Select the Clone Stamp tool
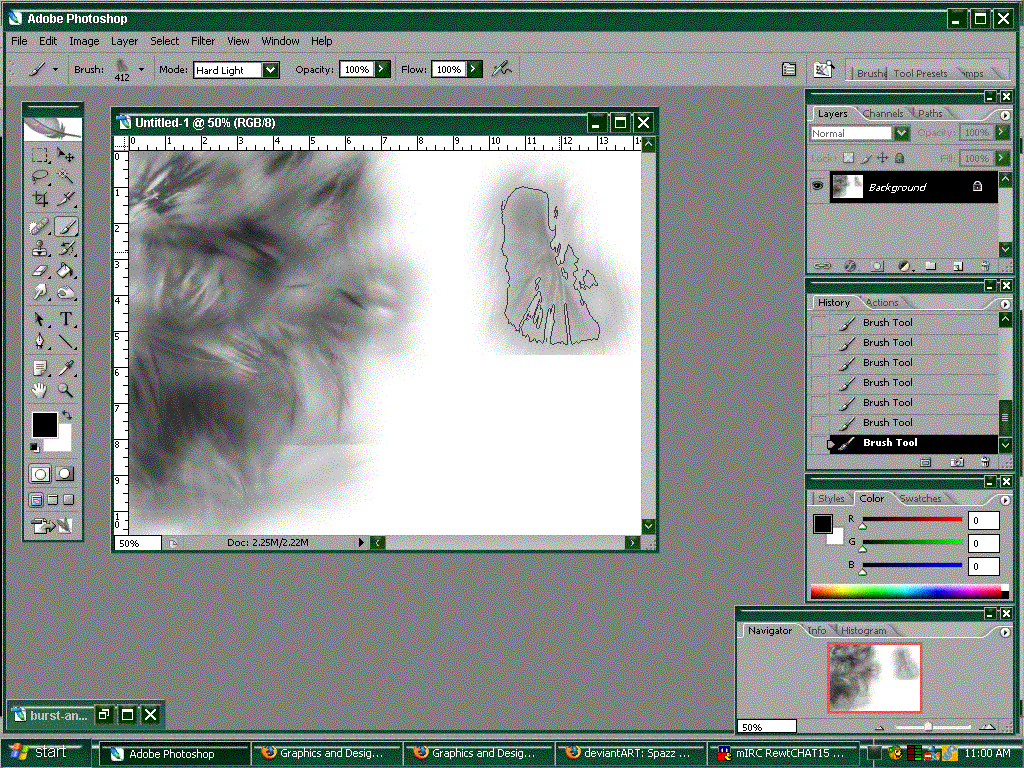 [40, 248]
